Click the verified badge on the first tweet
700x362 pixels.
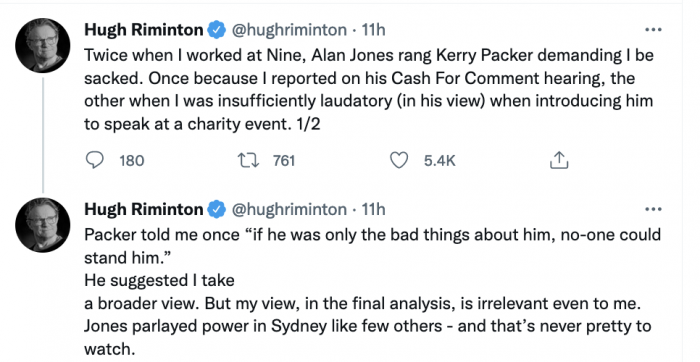[x=217, y=30]
